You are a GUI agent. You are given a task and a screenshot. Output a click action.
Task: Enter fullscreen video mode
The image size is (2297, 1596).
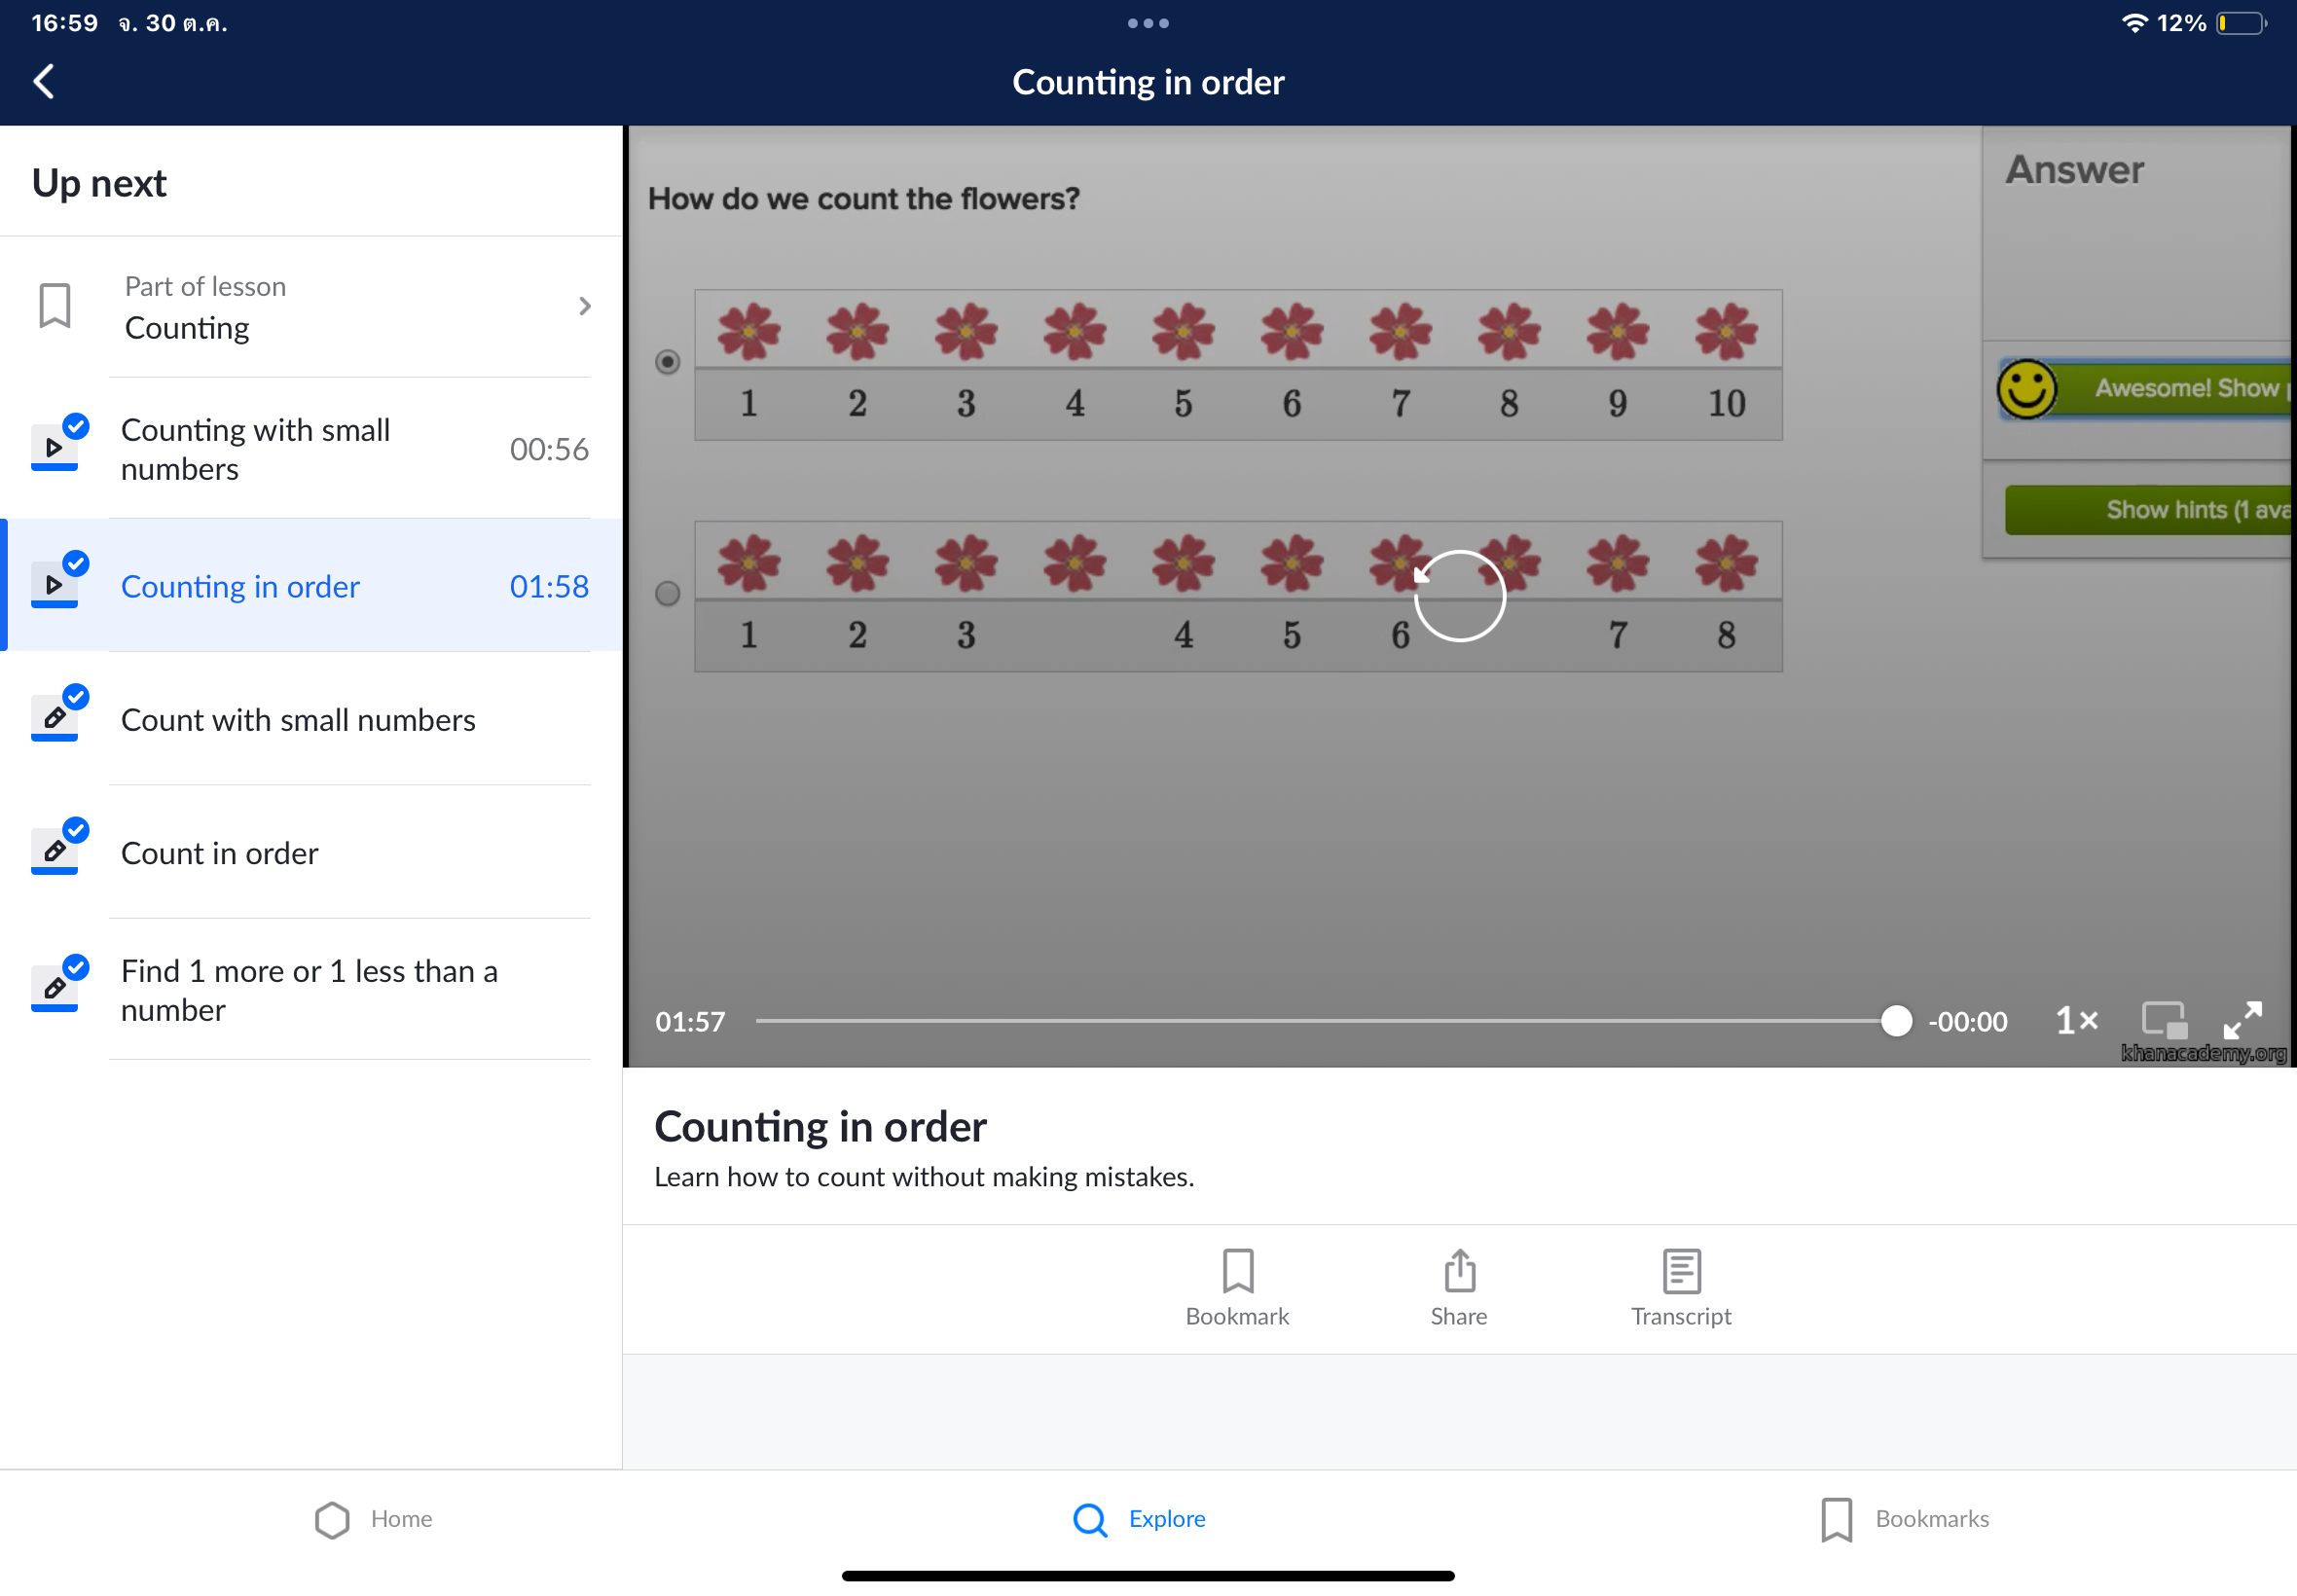(2242, 1020)
